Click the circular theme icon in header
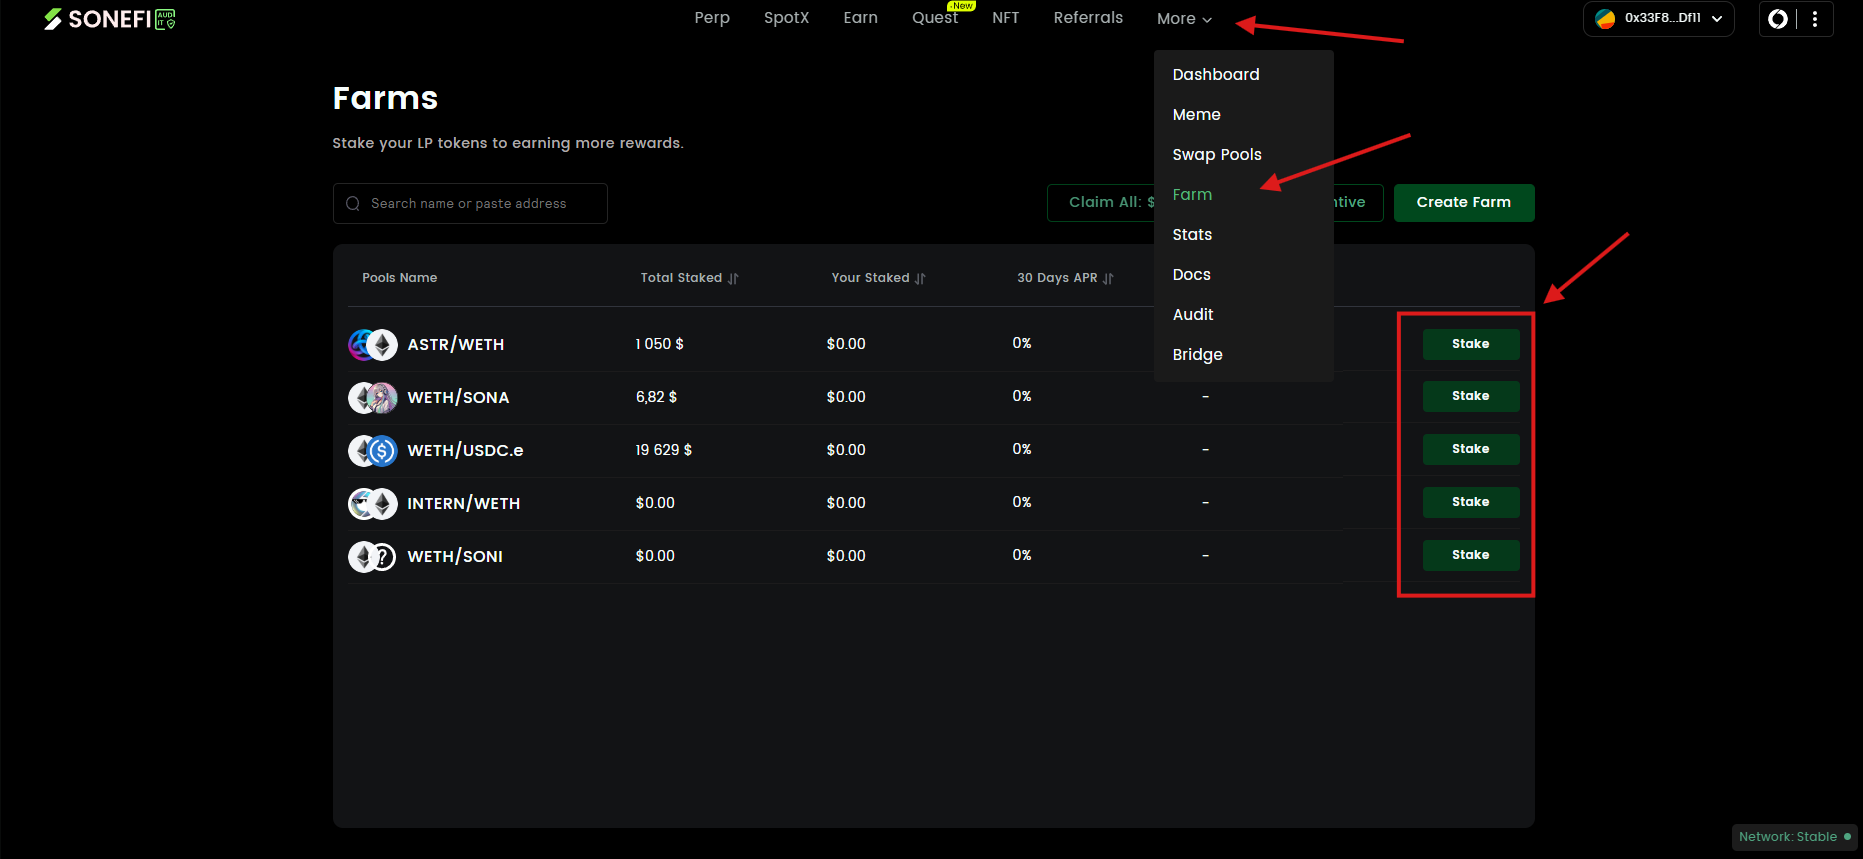The height and width of the screenshot is (859, 1863). click(x=1778, y=19)
